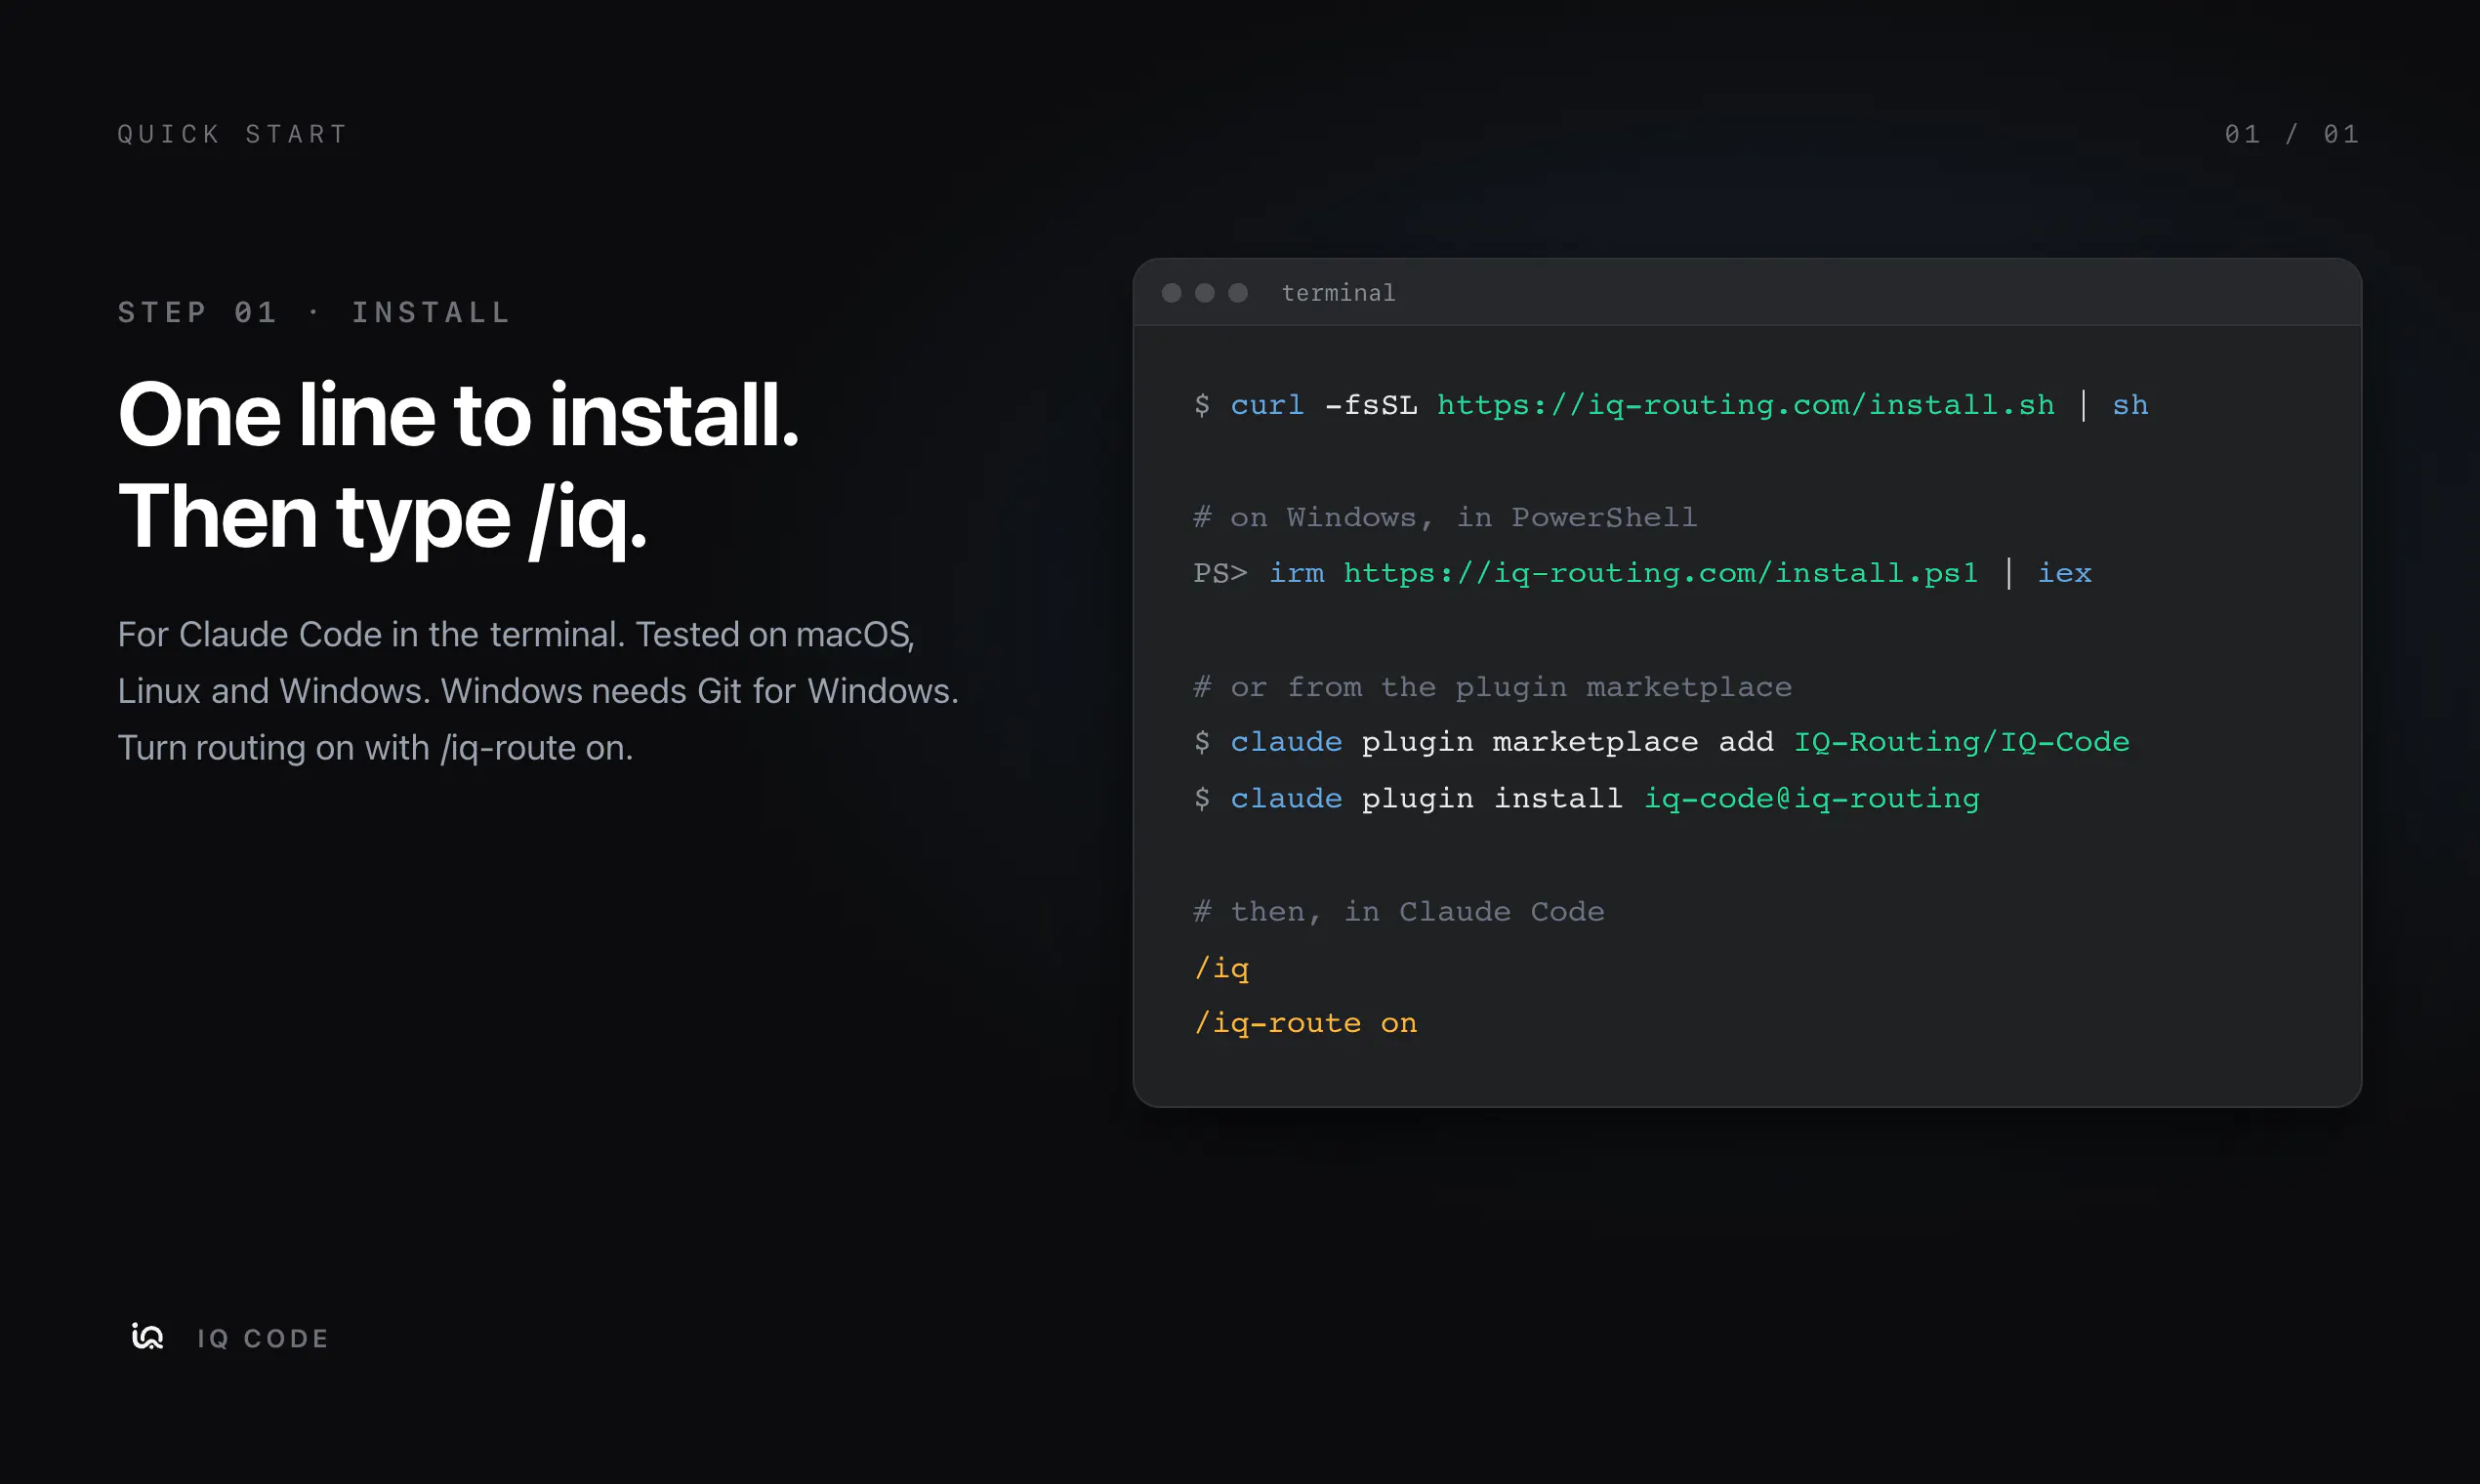Screen dimensions: 2480x1484
Task: Click the 'irm' command word
Action: [1296, 573]
